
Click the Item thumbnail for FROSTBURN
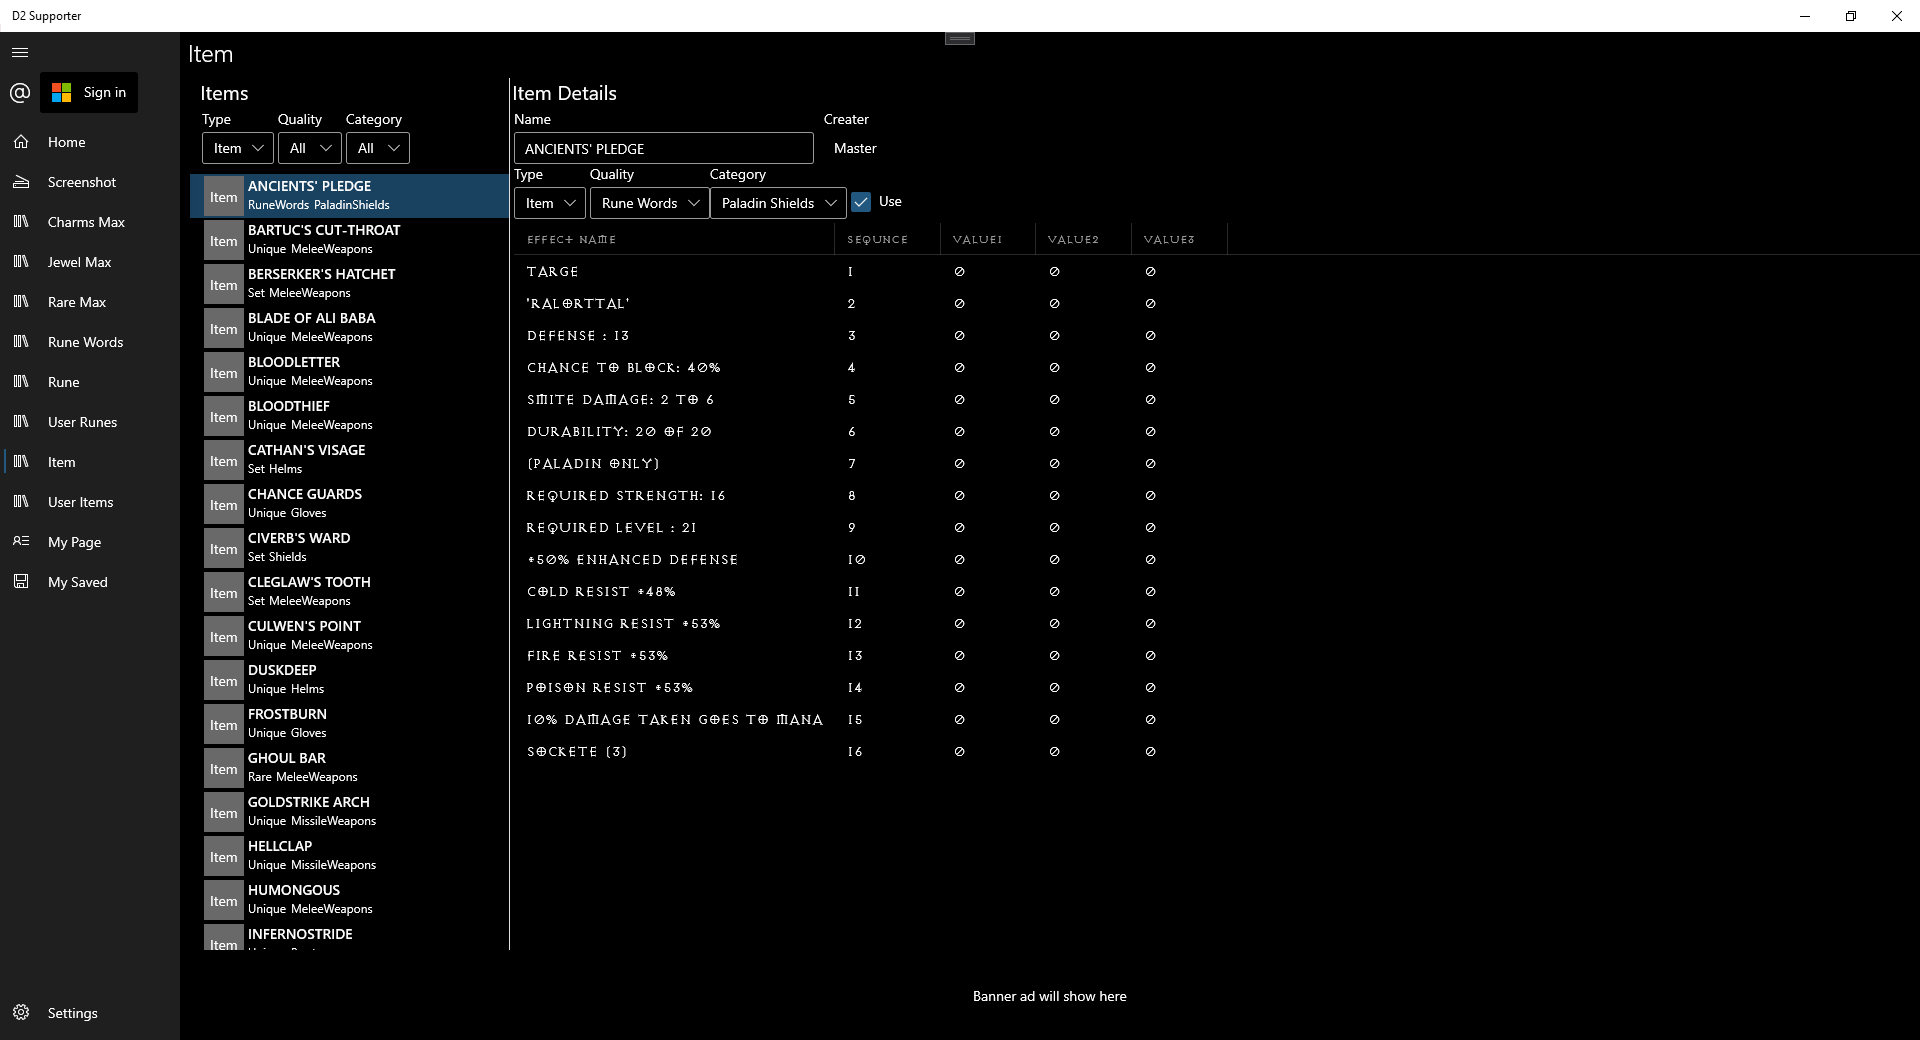(x=224, y=725)
